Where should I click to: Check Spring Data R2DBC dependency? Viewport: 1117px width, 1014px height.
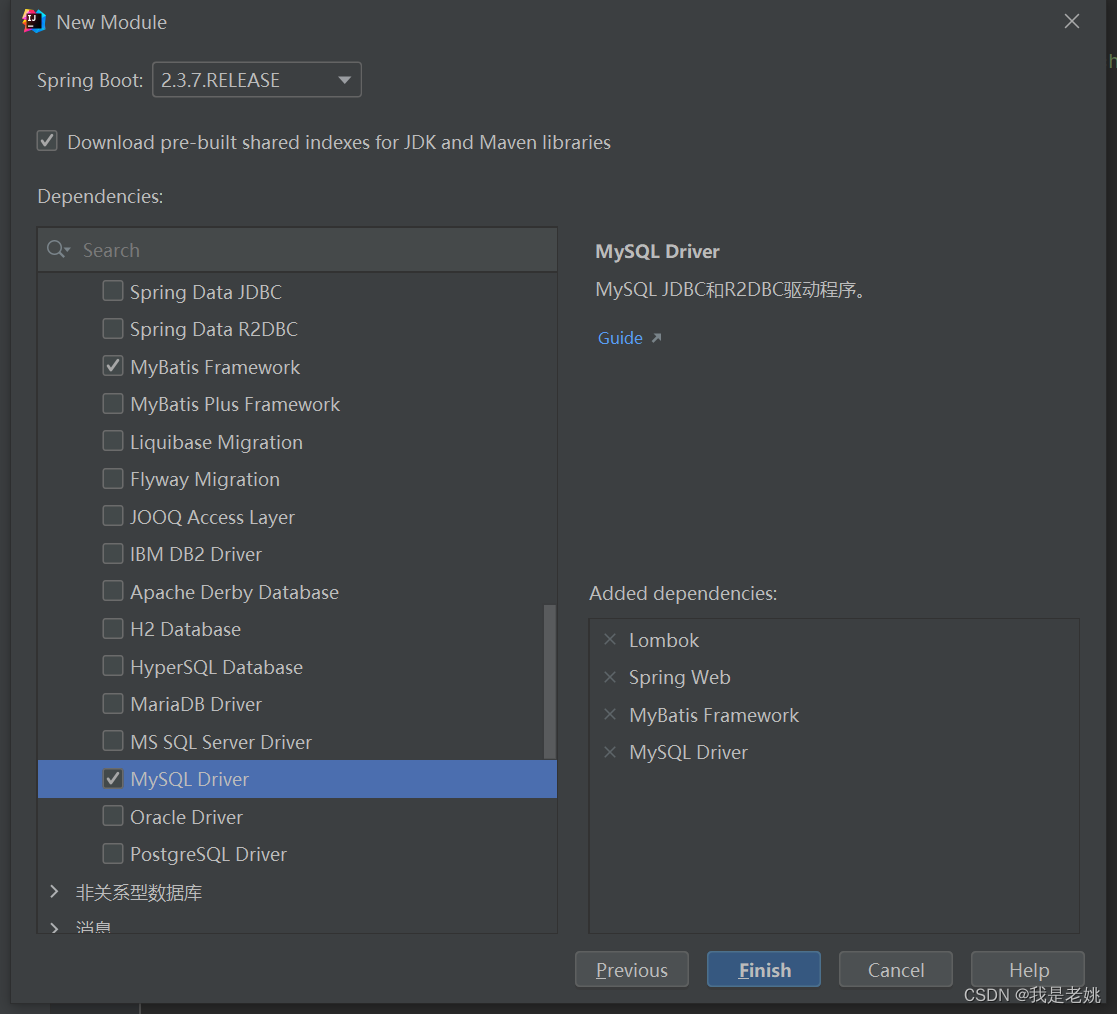[113, 328]
